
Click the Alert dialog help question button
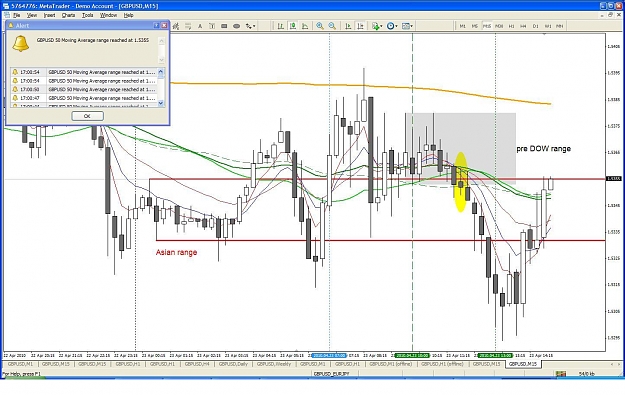coord(156,26)
